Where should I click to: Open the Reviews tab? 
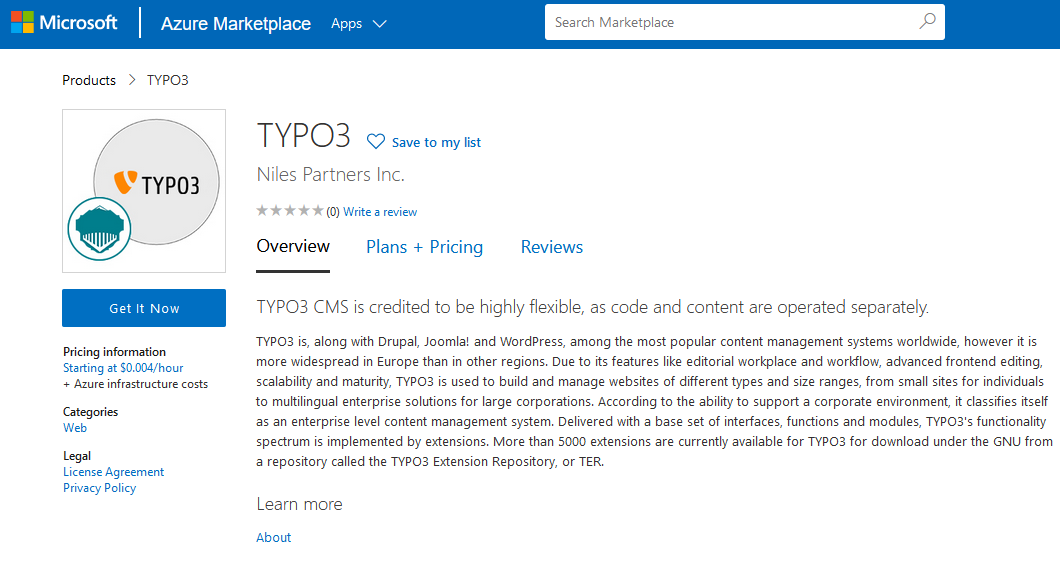pyautogui.click(x=551, y=247)
